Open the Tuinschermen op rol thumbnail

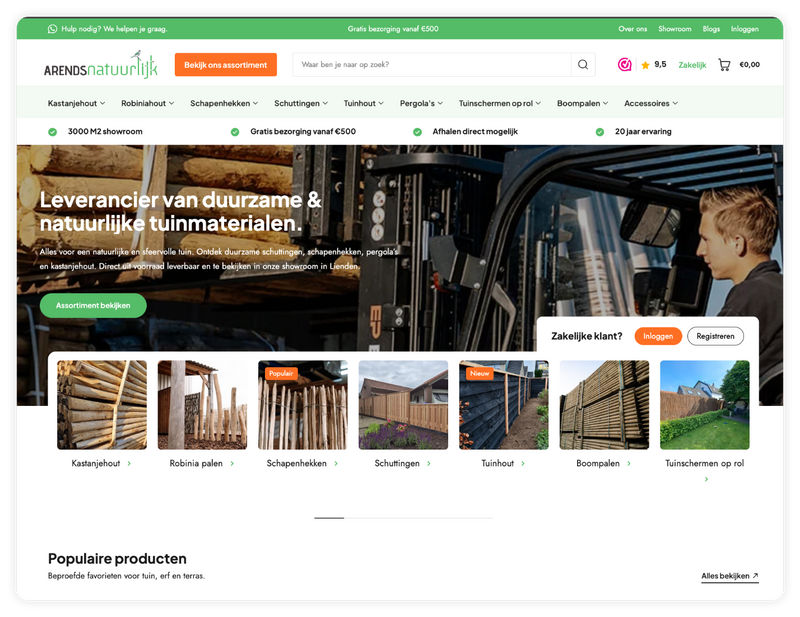tap(705, 405)
